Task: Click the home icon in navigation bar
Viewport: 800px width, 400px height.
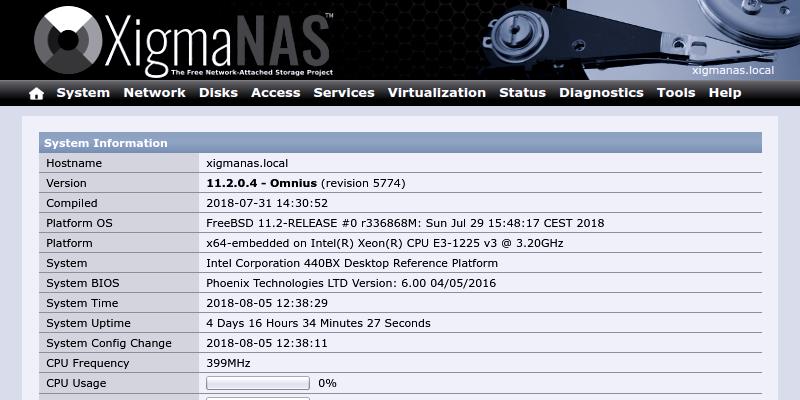Action: (37, 93)
